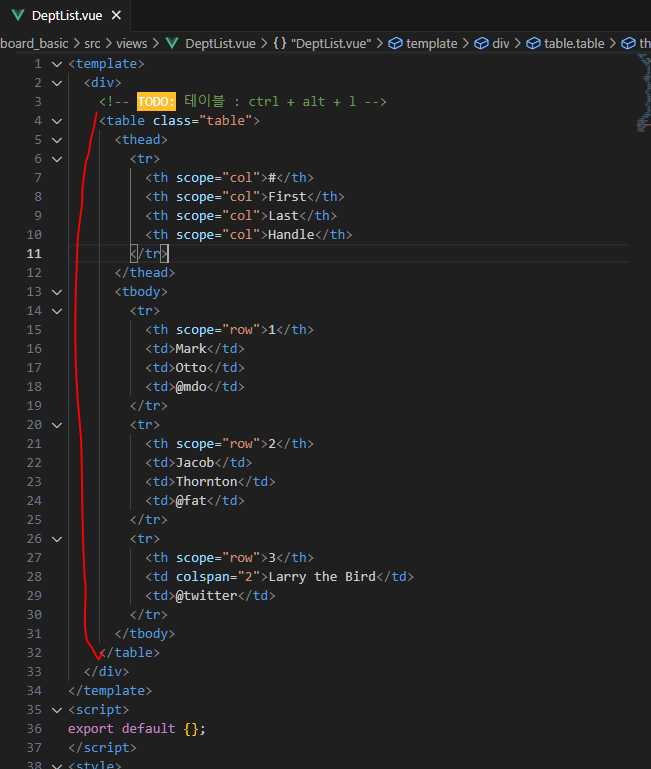Place cursor on 'Handle' header text
The image size is (651, 769).
click(x=291, y=235)
